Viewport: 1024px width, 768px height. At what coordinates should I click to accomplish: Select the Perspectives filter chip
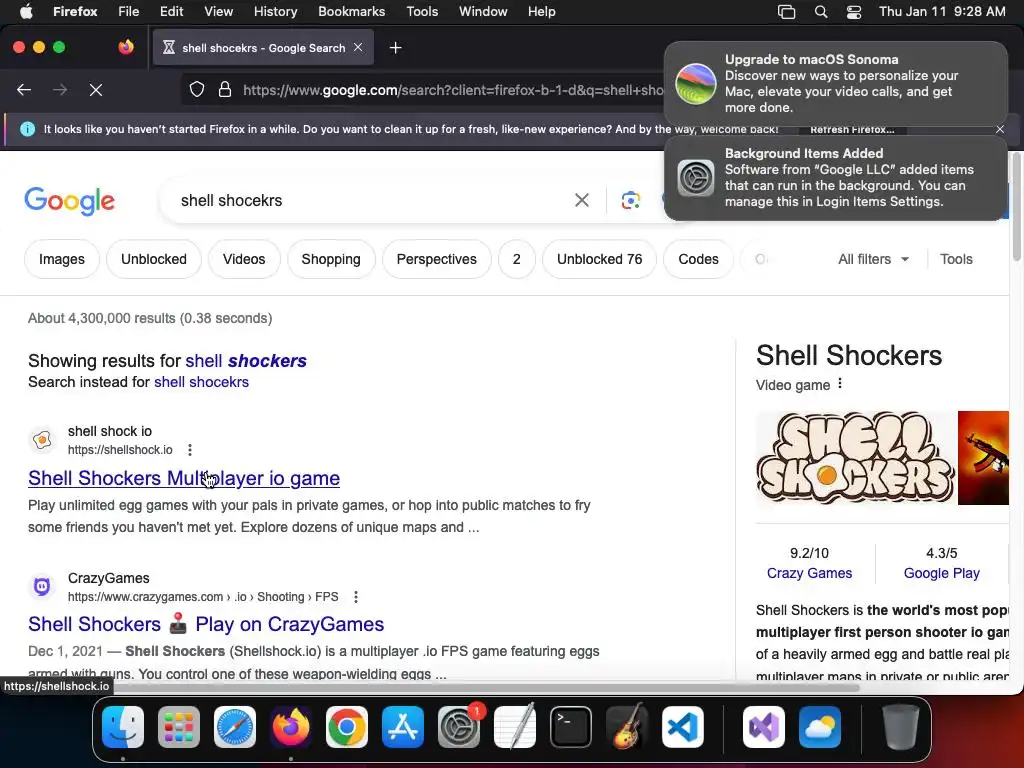tap(437, 259)
